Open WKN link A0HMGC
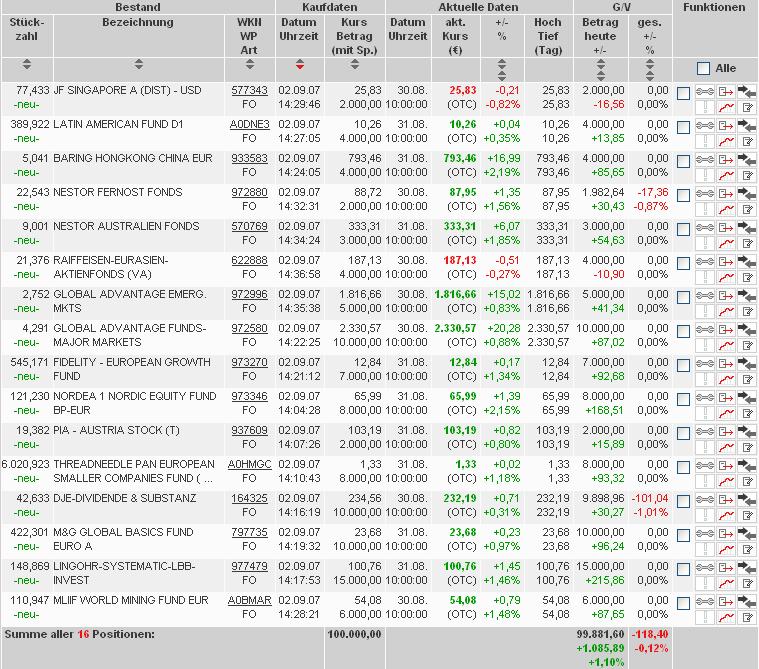The width and height of the screenshot is (759, 669). 249,464
